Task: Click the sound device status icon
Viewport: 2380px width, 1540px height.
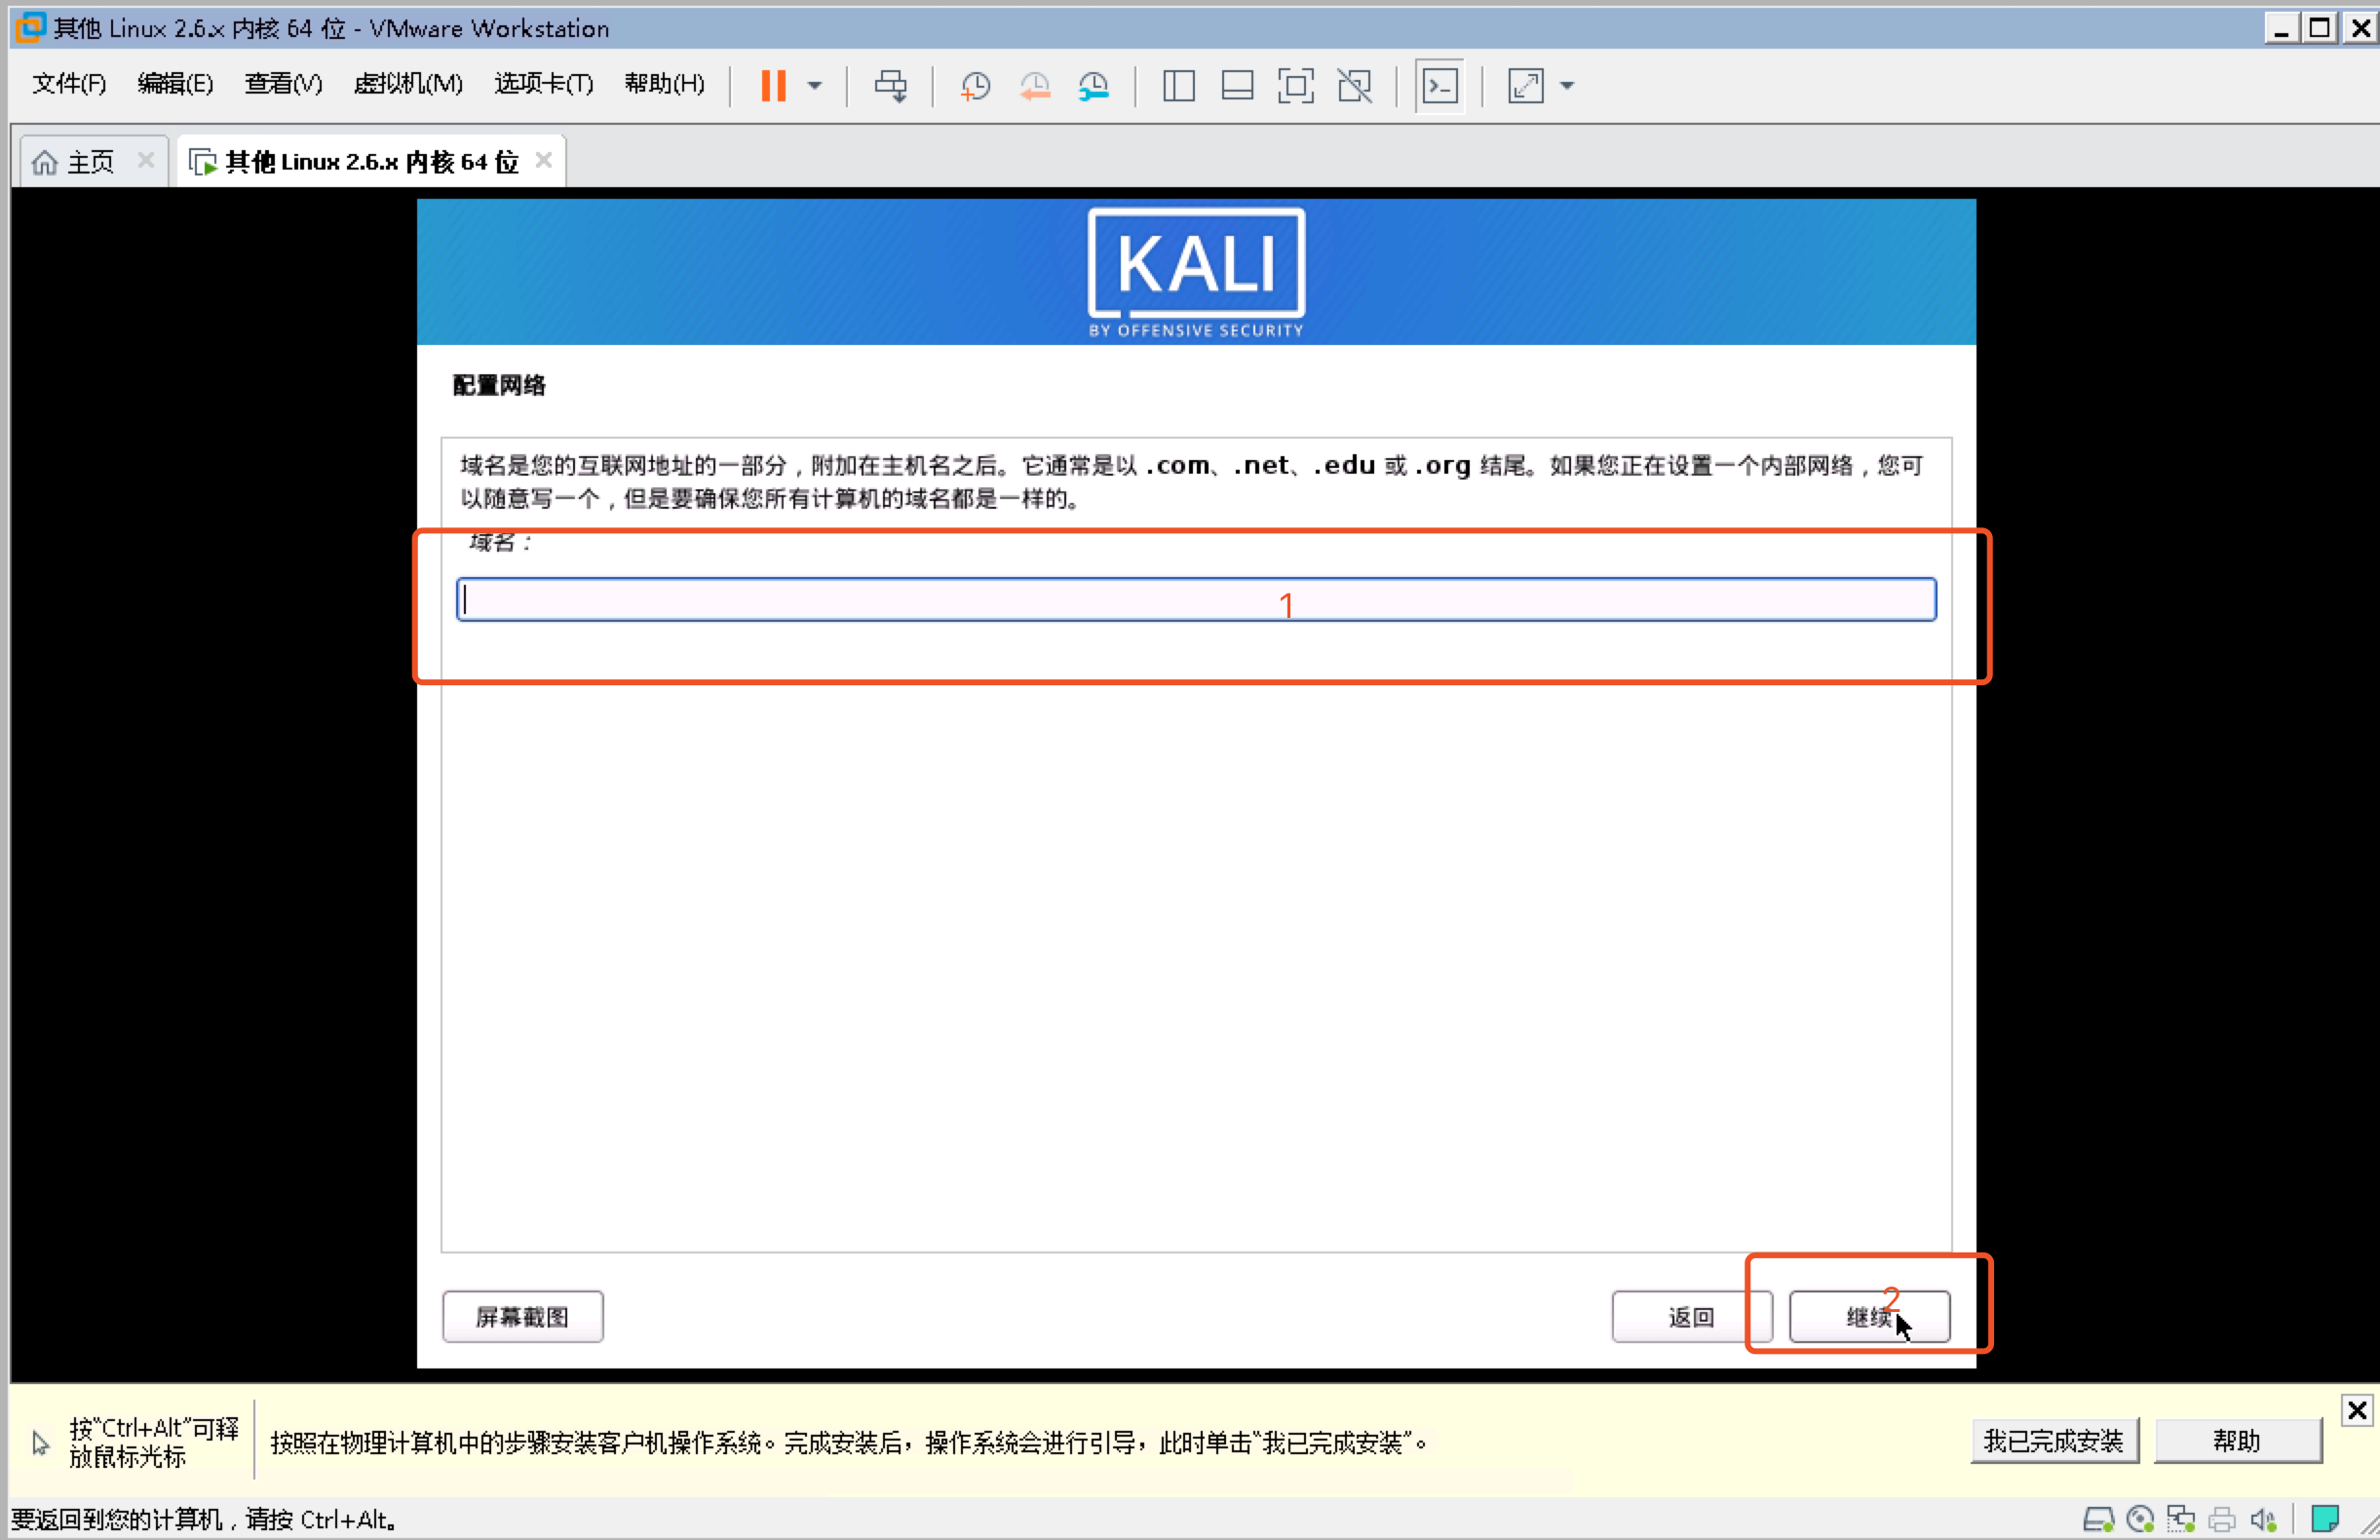Action: point(2264,1518)
